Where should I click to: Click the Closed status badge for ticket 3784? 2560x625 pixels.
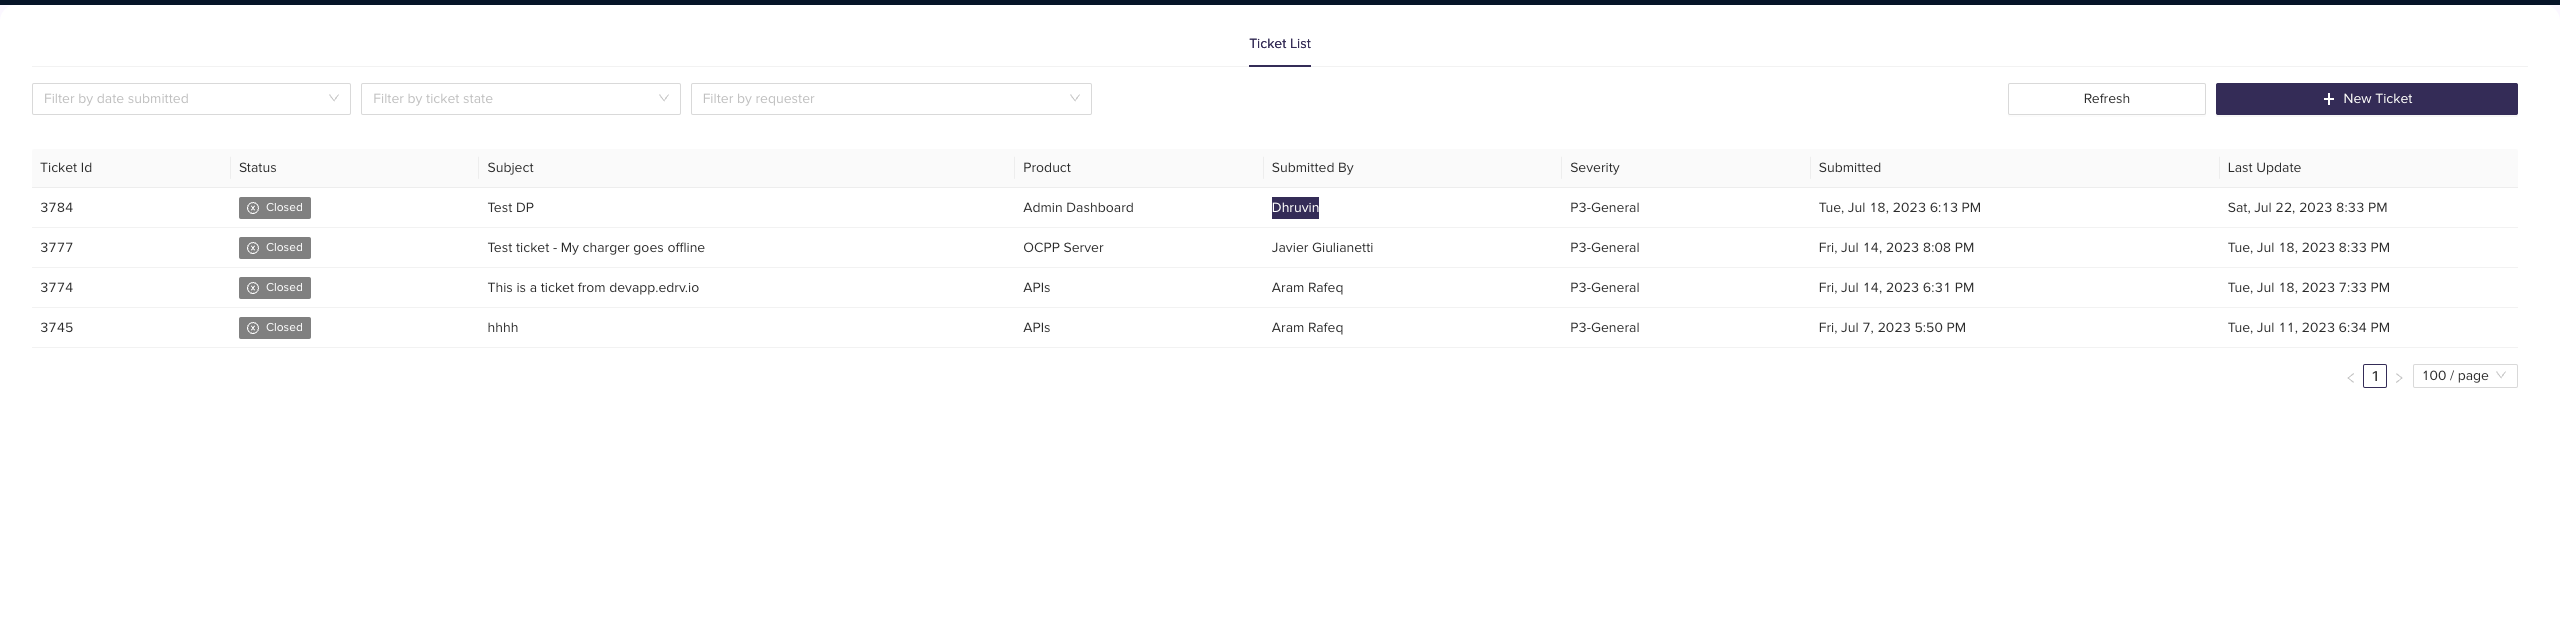[x=274, y=208]
